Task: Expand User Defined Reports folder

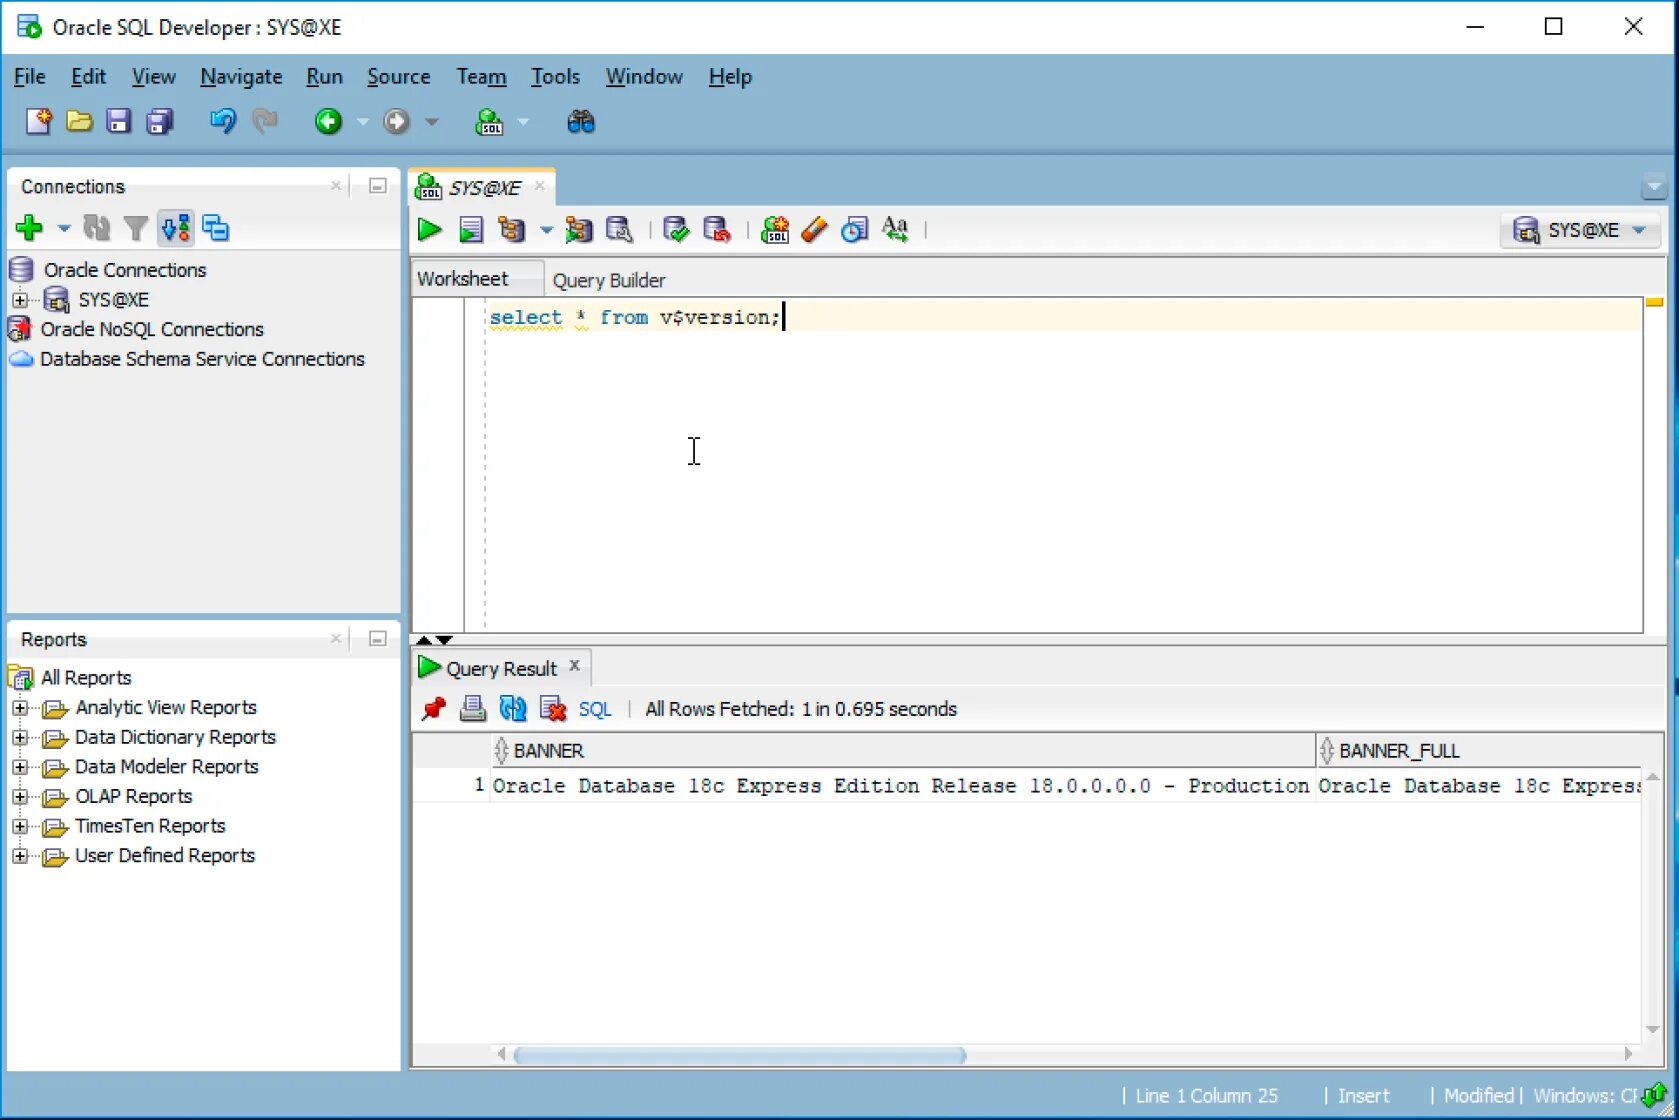Action: point(20,856)
